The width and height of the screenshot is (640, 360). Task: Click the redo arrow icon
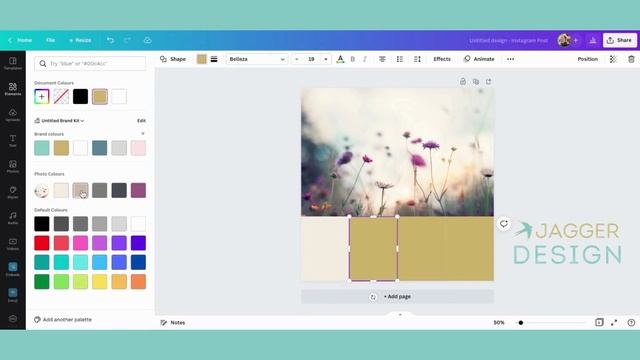127,40
